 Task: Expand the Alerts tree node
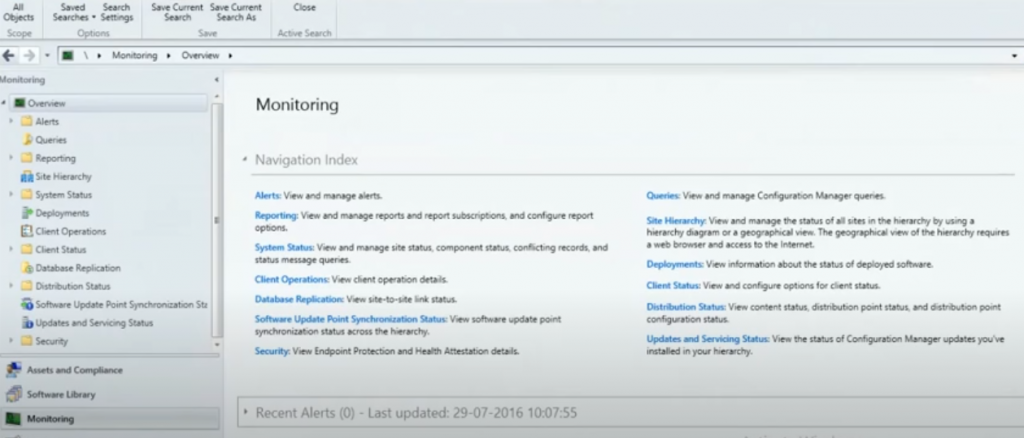pos(11,121)
